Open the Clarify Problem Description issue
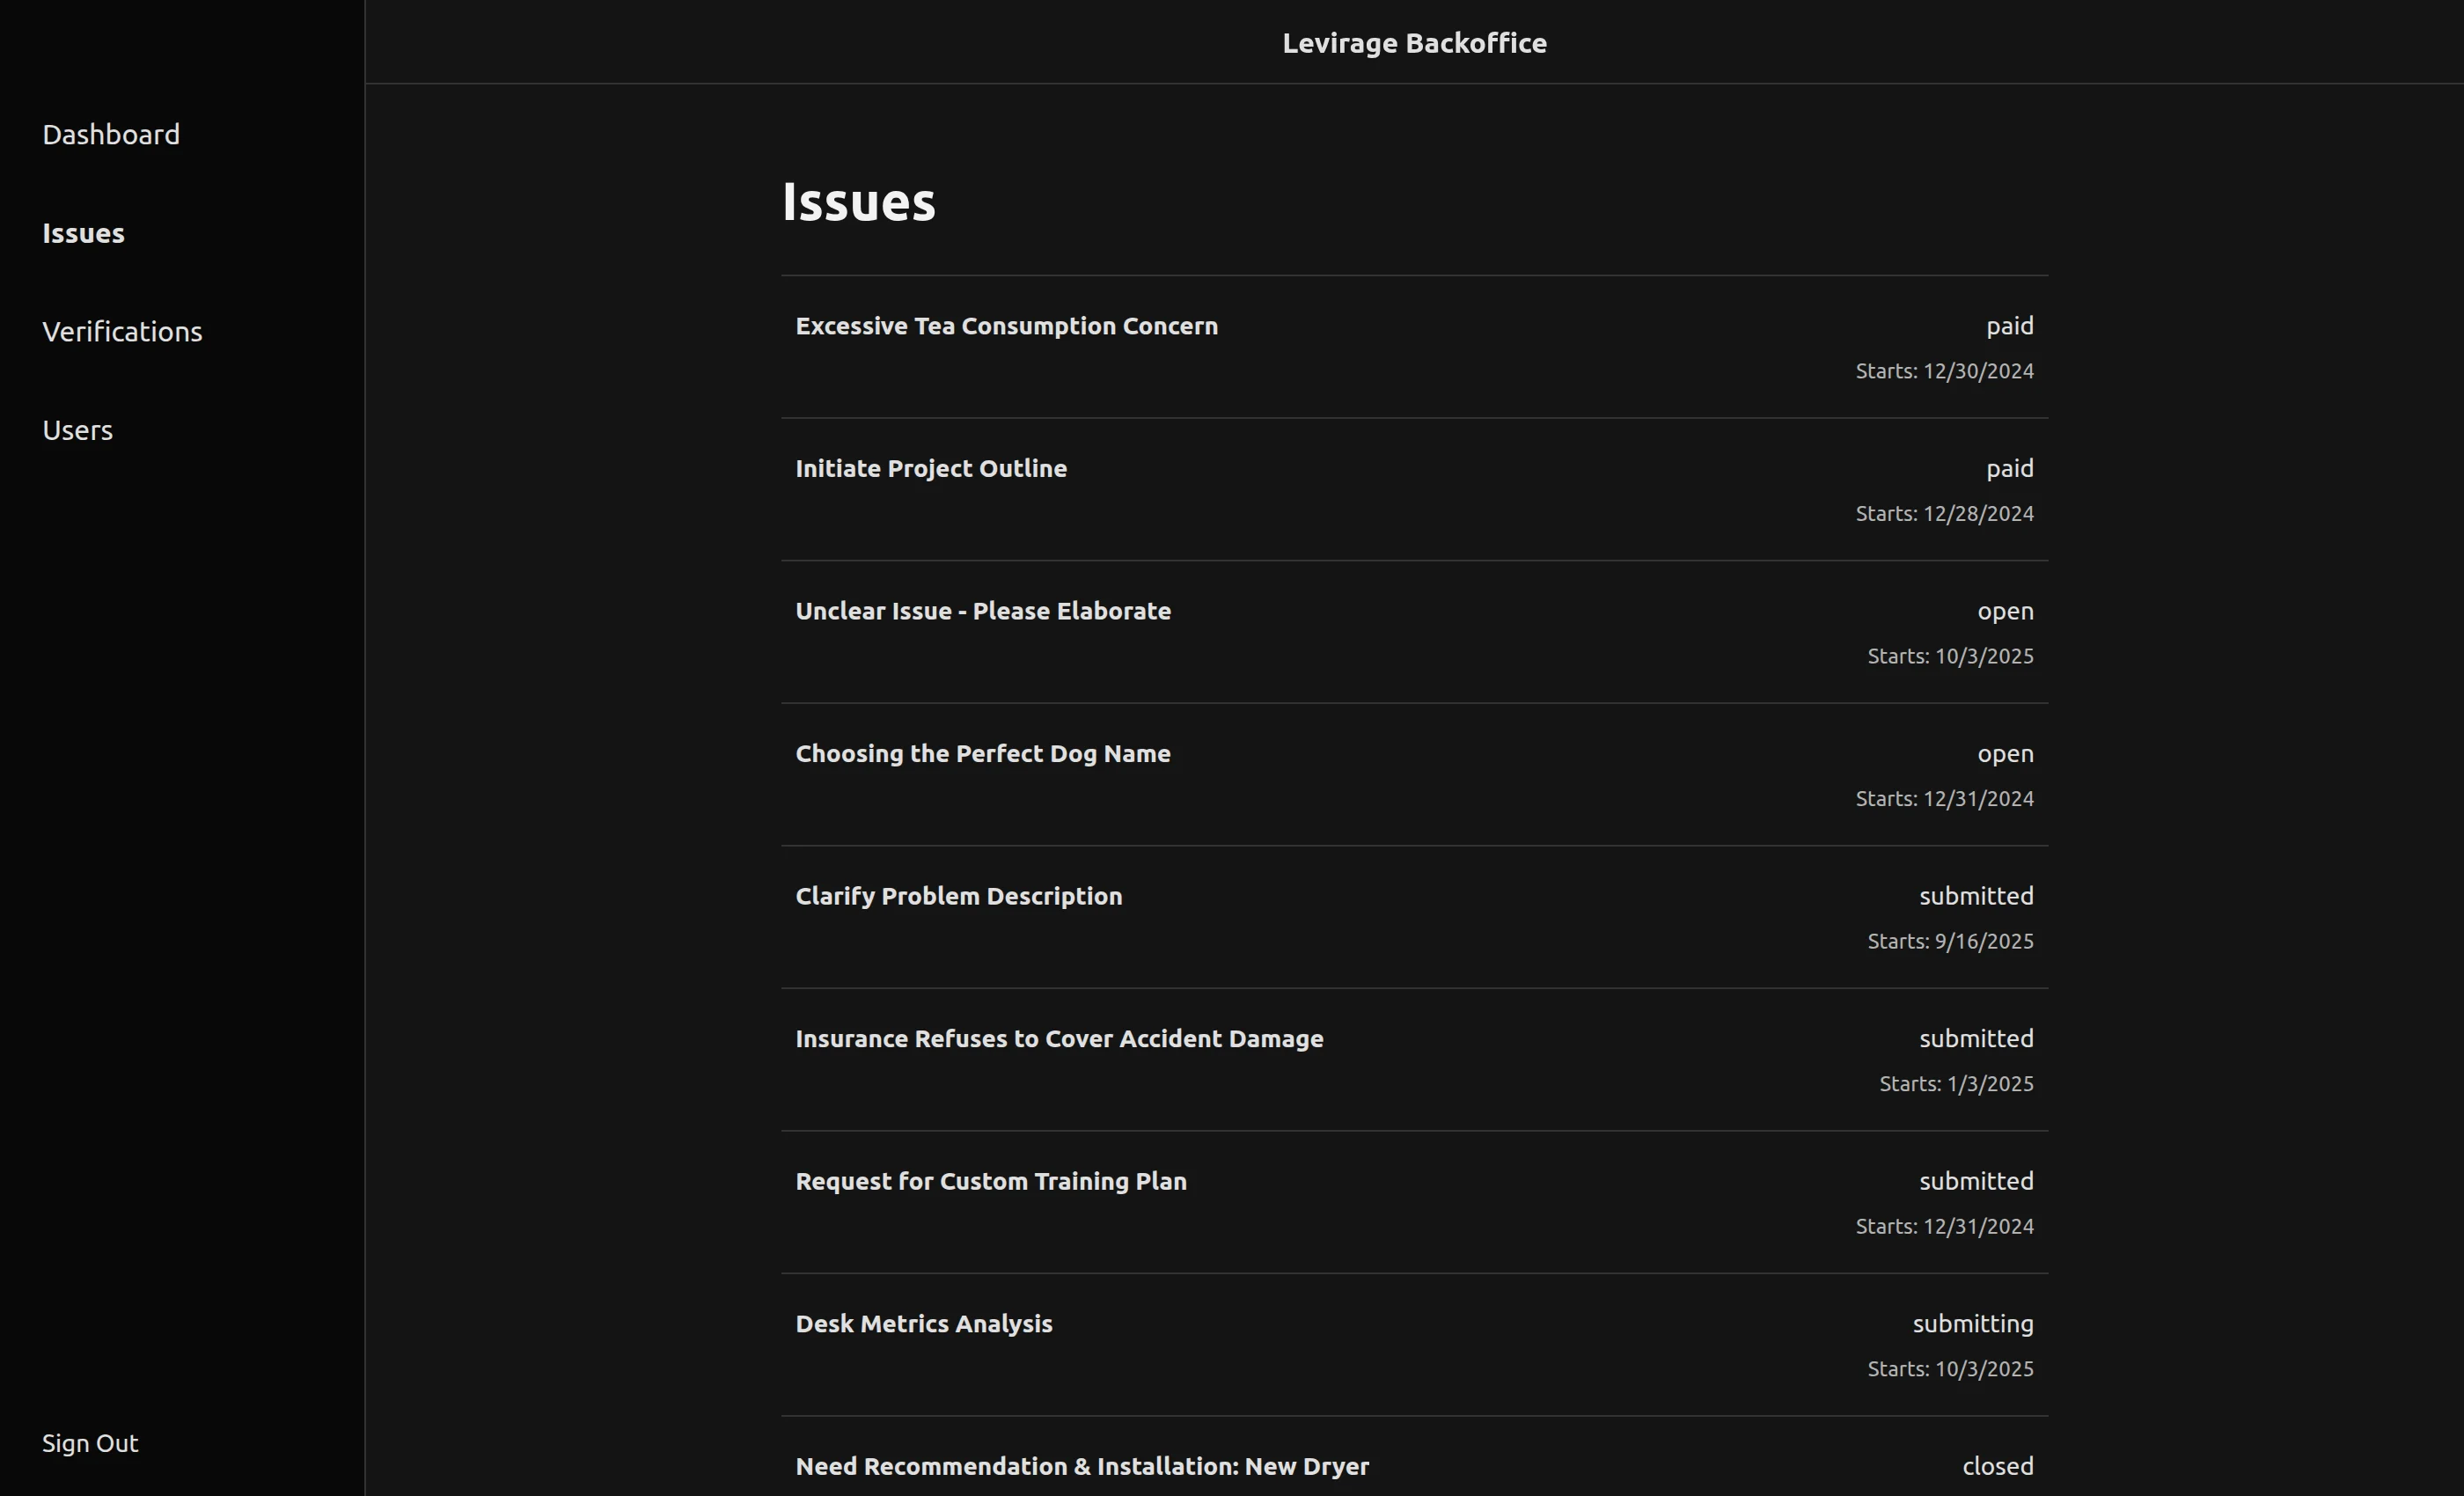 (x=958, y=896)
